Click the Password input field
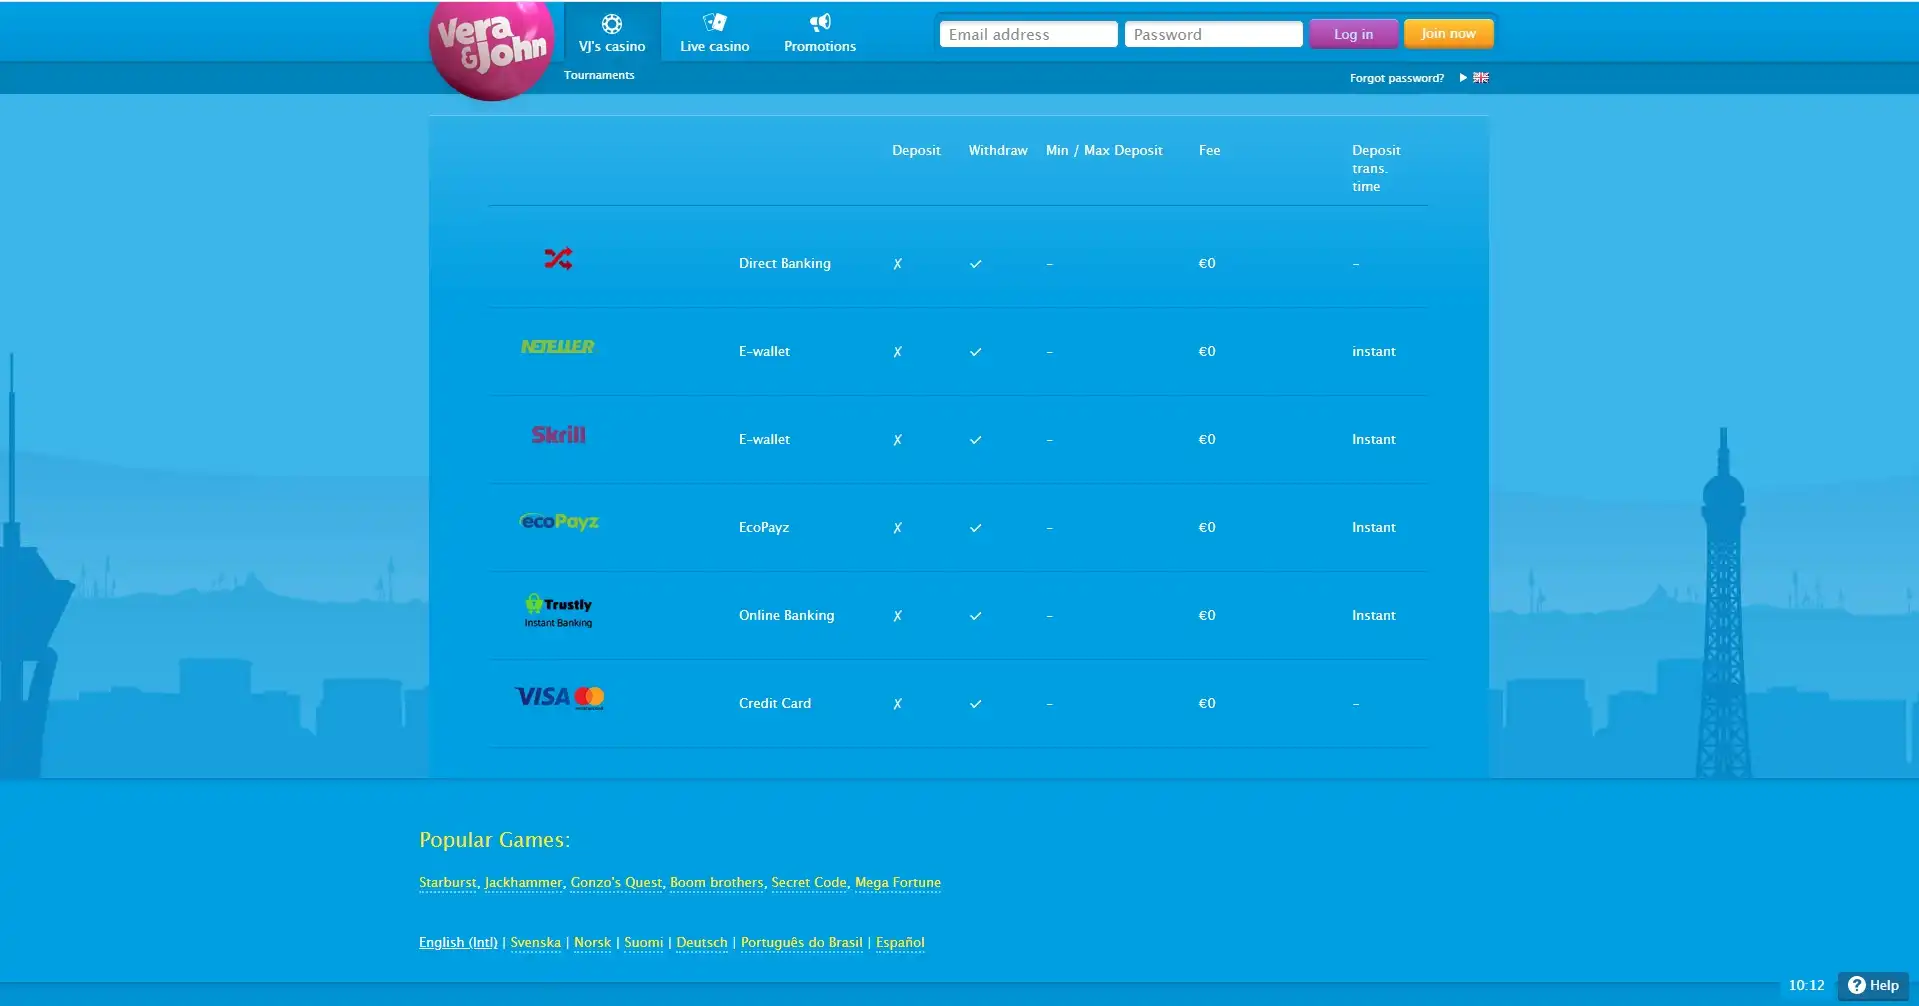 click(x=1213, y=34)
